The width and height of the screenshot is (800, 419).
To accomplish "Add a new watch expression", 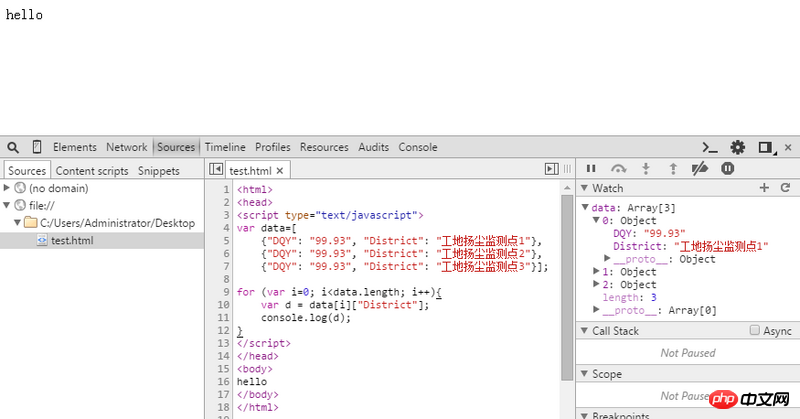I will click(x=765, y=188).
